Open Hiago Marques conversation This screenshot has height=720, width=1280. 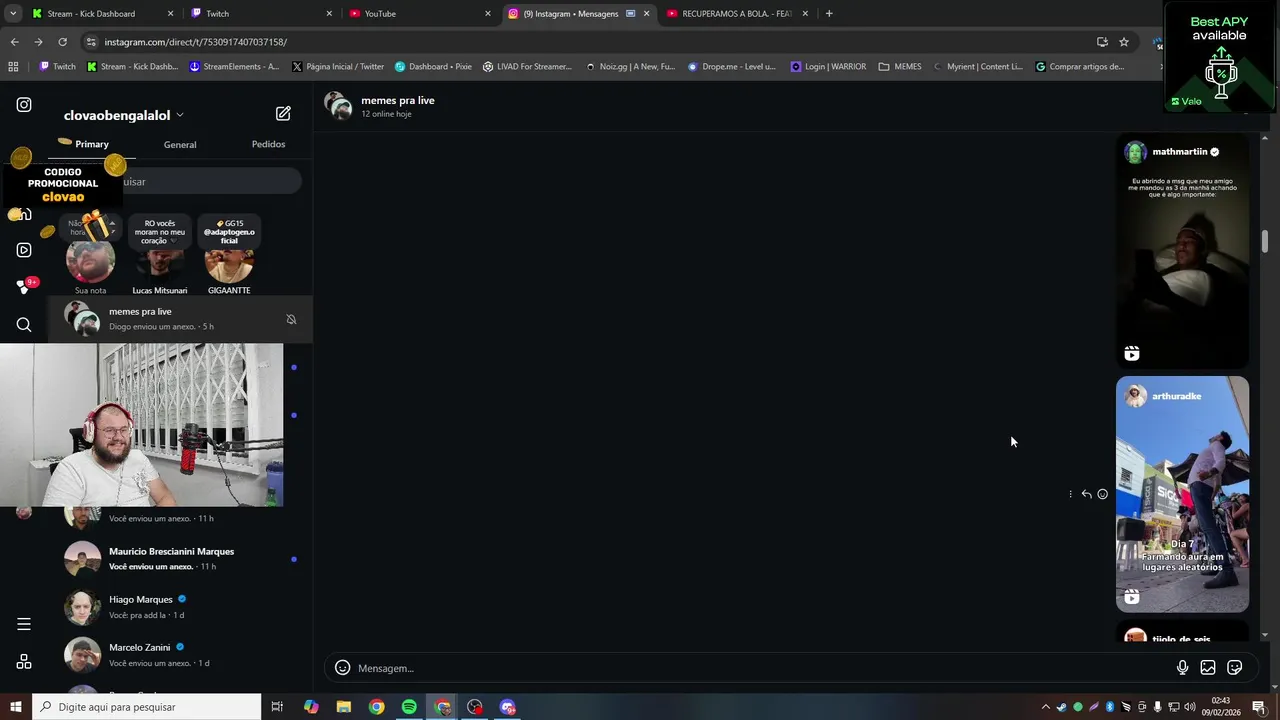point(180,607)
